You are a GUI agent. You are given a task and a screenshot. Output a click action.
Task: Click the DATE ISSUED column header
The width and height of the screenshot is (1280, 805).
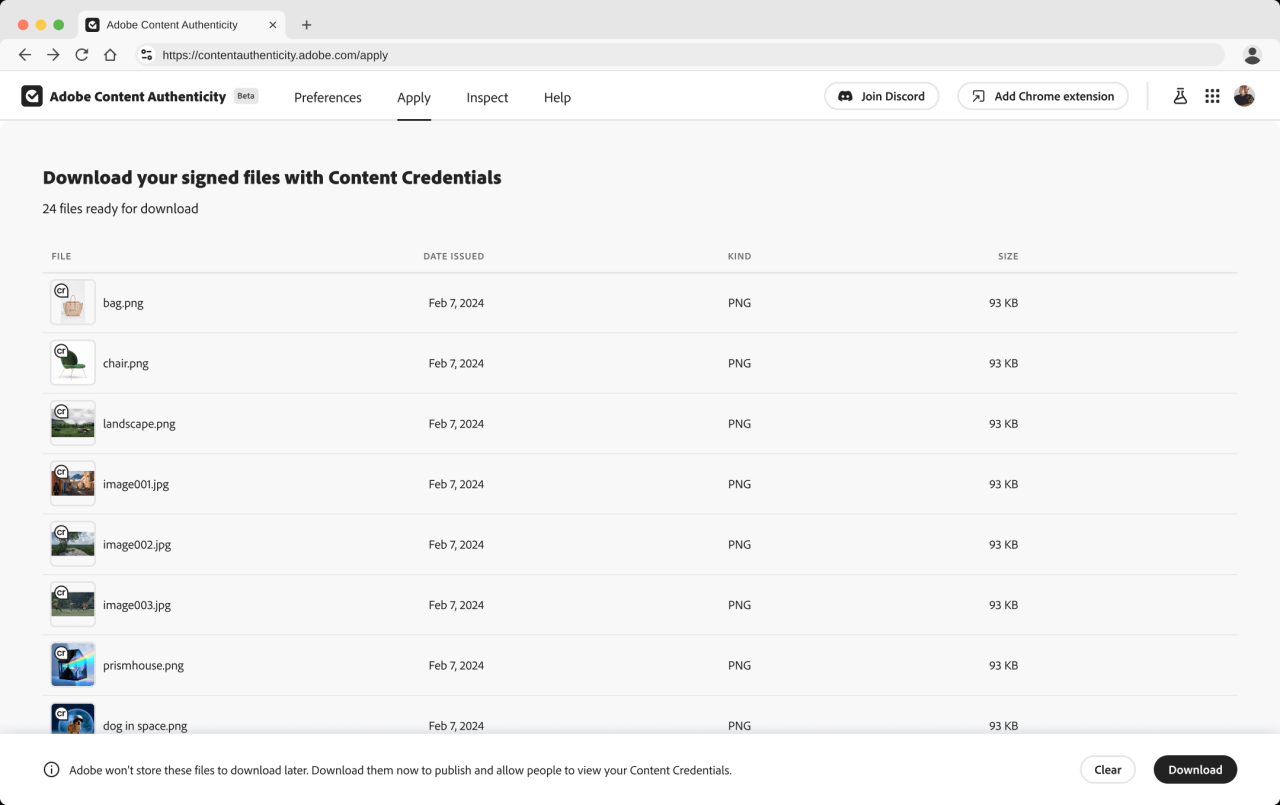(454, 256)
